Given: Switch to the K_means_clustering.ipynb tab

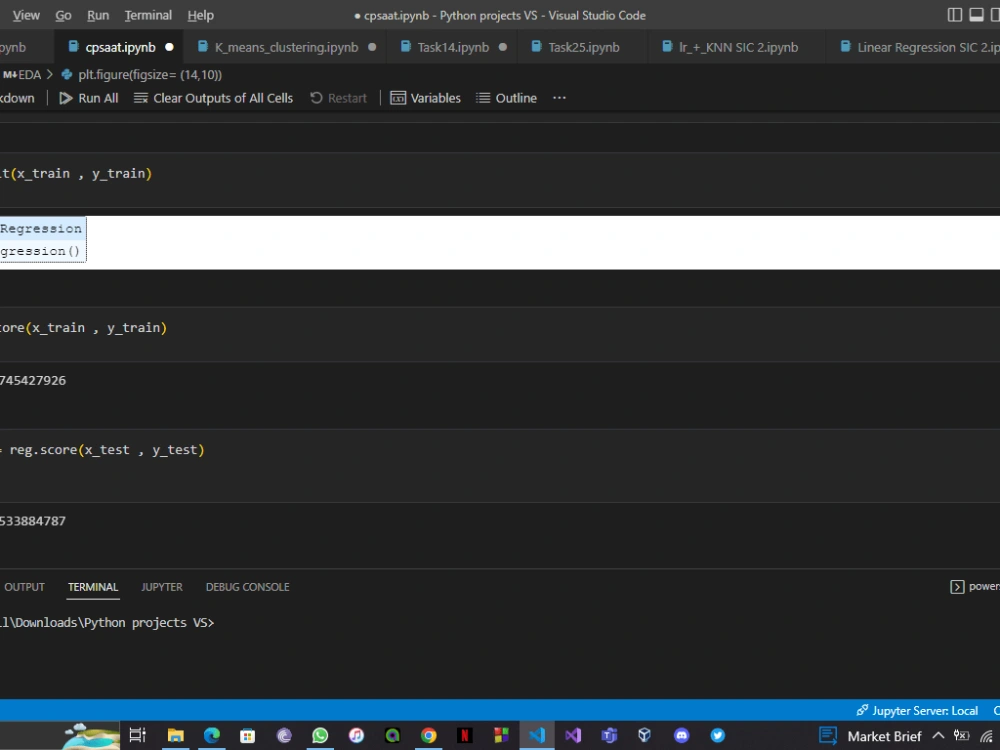Looking at the screenshot, I should tap(286, 47).
